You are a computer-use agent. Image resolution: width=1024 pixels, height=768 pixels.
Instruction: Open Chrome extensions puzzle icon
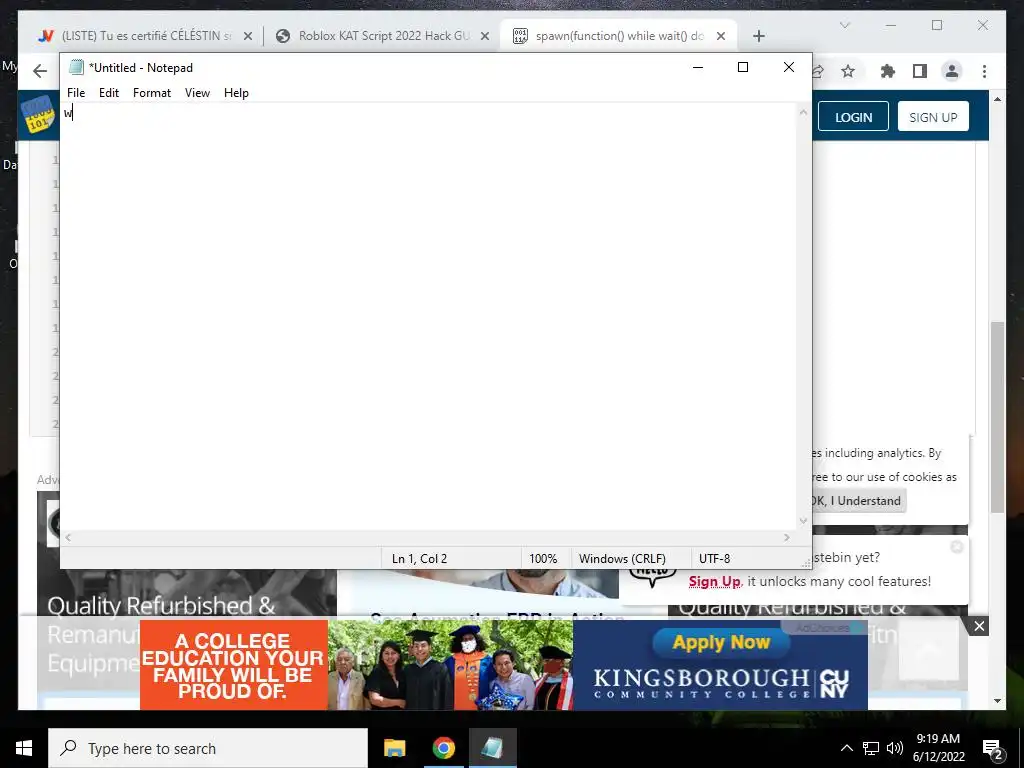888,71
